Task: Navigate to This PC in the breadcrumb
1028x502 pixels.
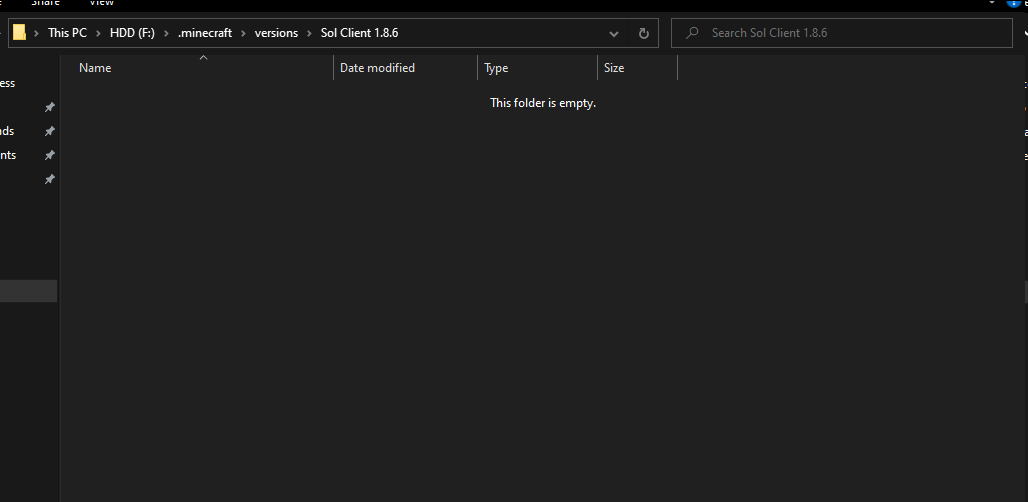Action: [x=68, y=33]
